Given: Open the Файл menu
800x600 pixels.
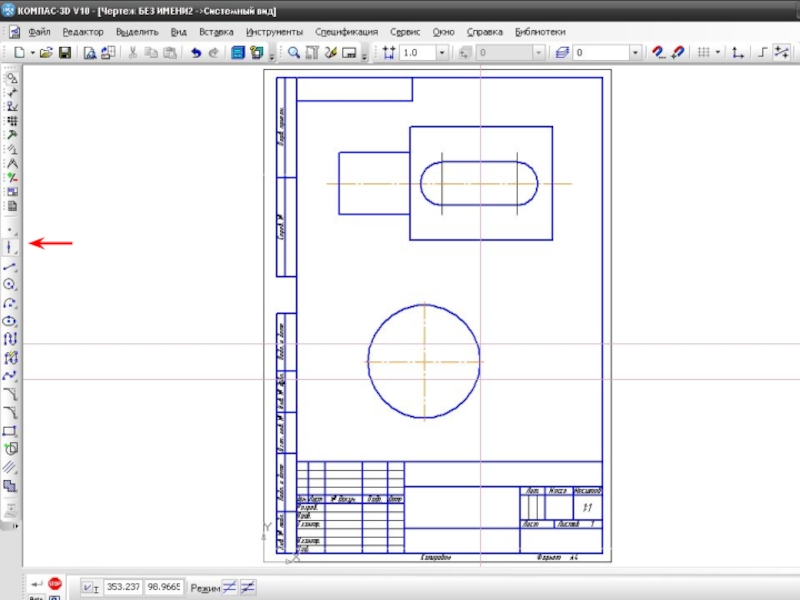Looking at the screenshot, I should pyautogui.click(x=40, y=32).
